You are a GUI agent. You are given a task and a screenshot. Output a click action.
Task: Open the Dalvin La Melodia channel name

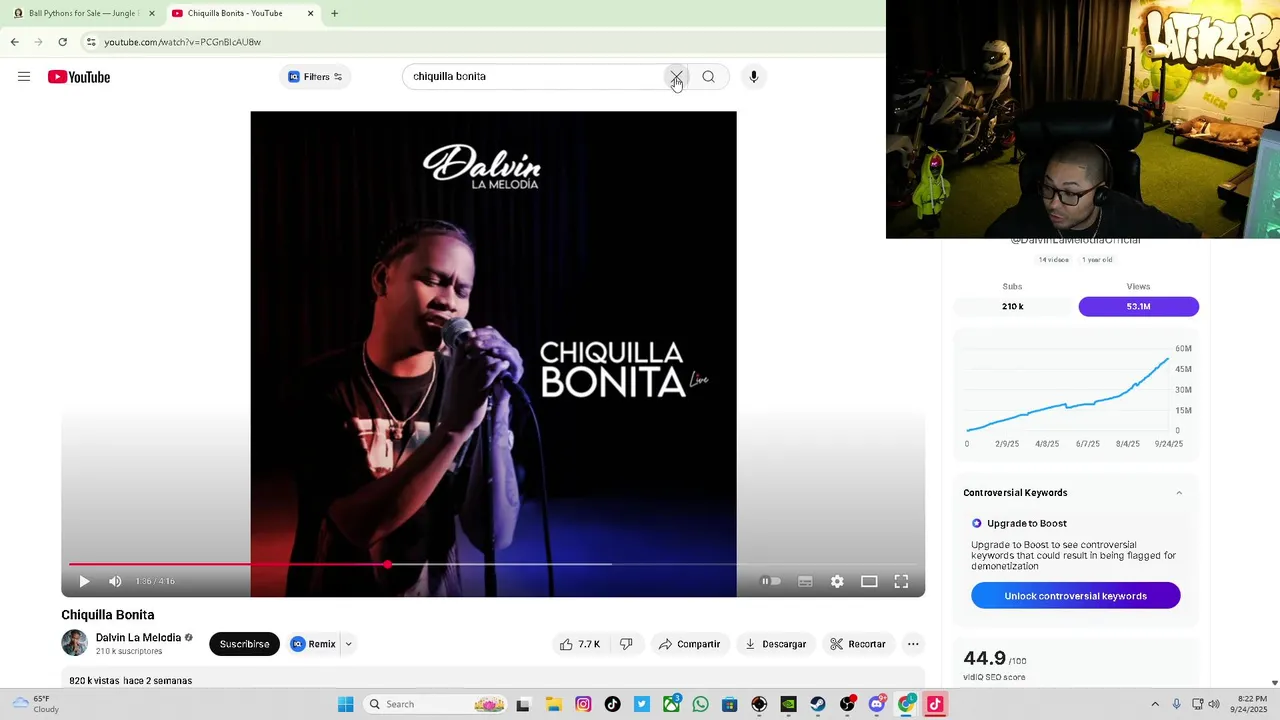138,638
